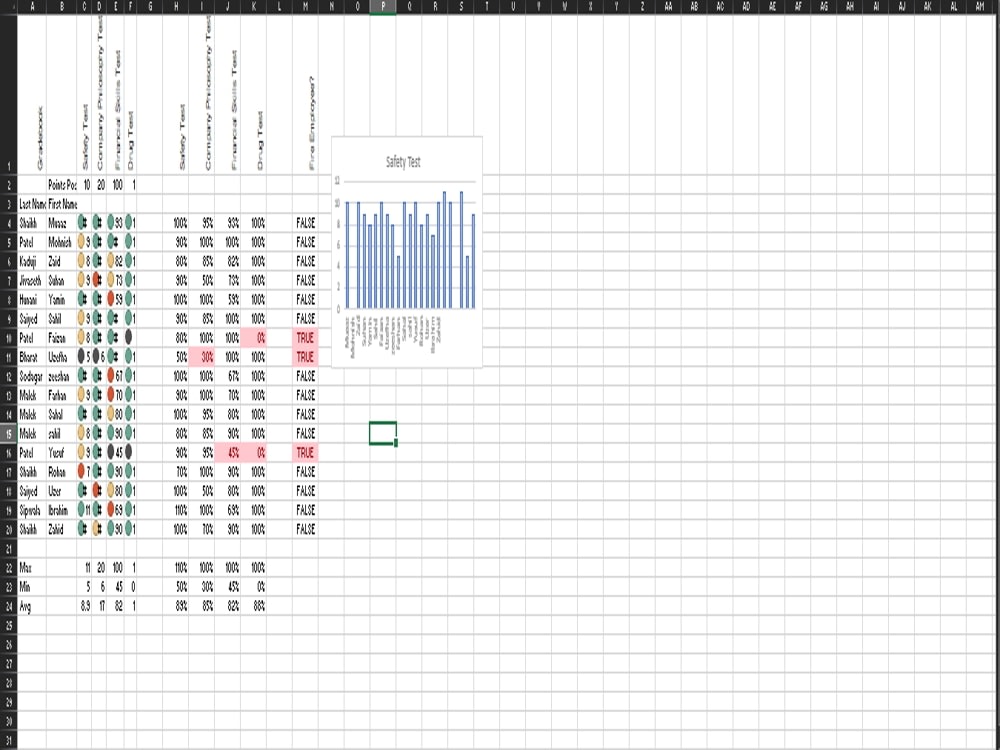Image resolution: width=1000 pixels, height=750 pixels.
Task: Click dark gray icon cell showing 6 in row 11
Action: click(x=99, y=357)
